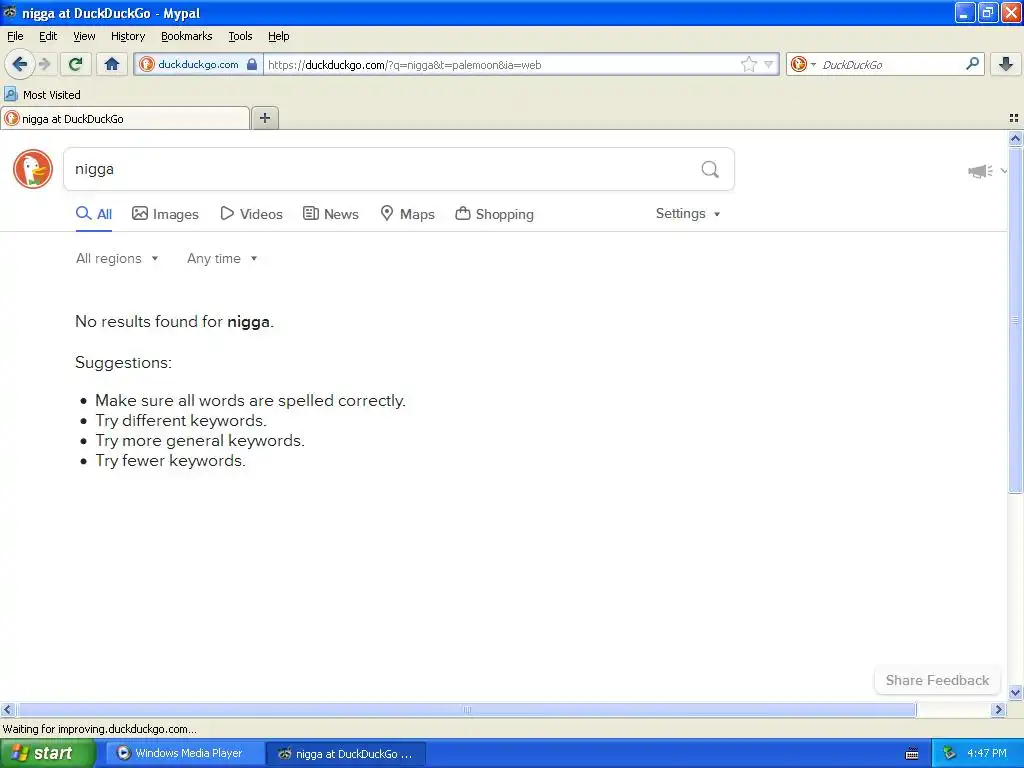Click vertical scrollbar up arrow
1024x768 pixels.
1015,138
